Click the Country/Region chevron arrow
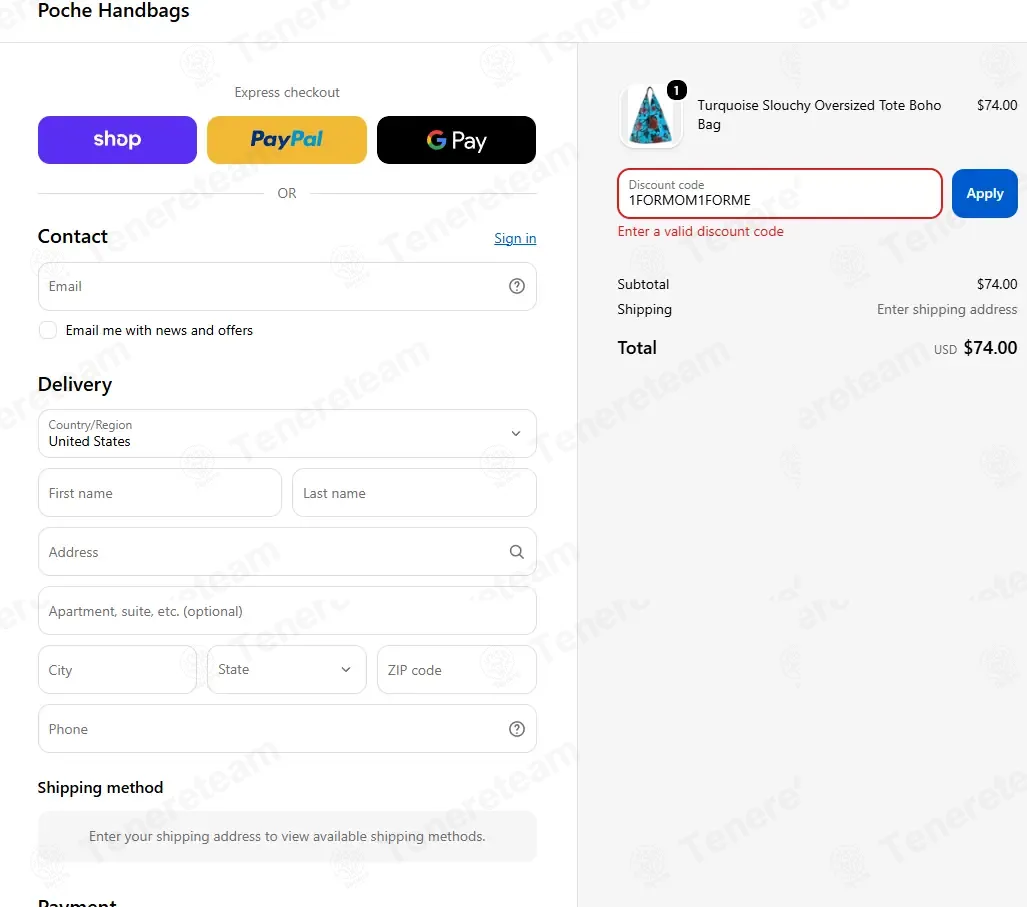Image resolution: width=1027 pixels, height=907 pixels. tap(516, 434)
